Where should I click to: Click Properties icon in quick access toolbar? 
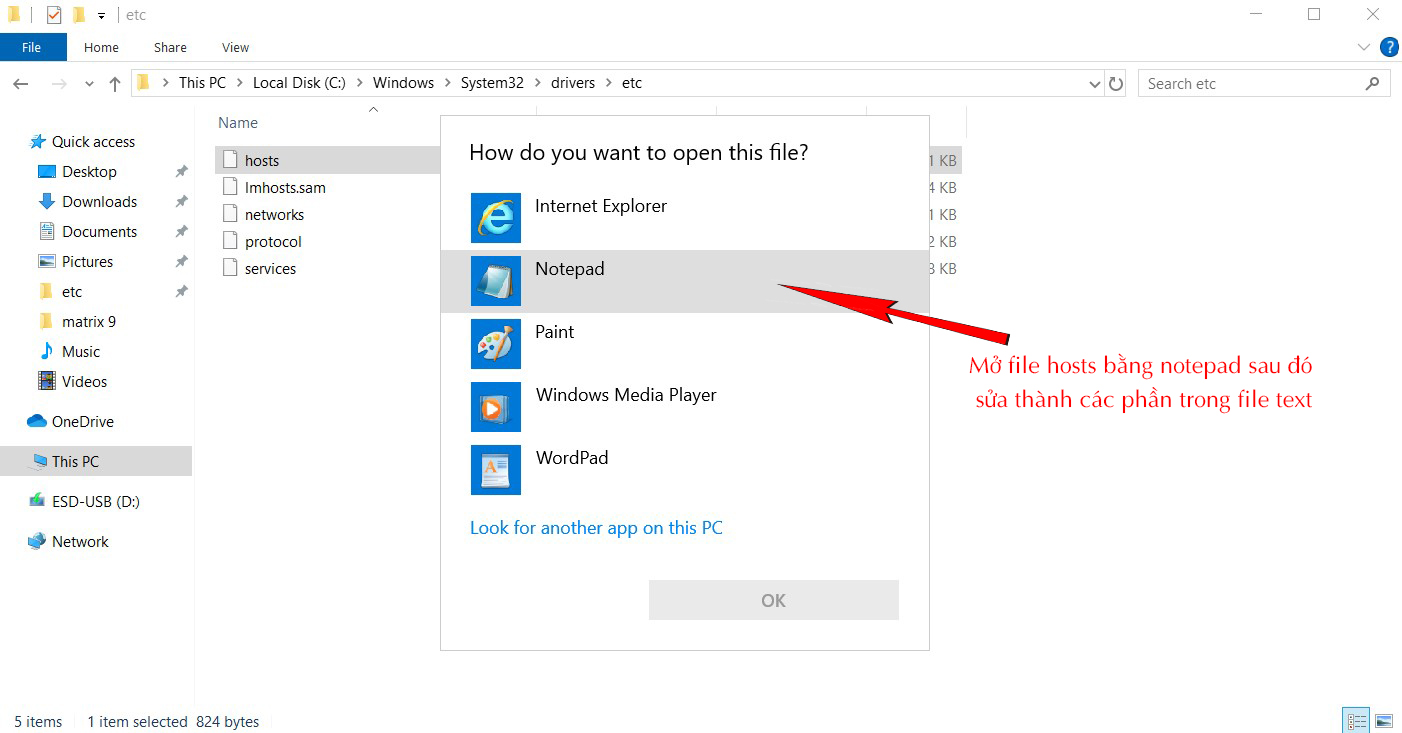point(54,15)
